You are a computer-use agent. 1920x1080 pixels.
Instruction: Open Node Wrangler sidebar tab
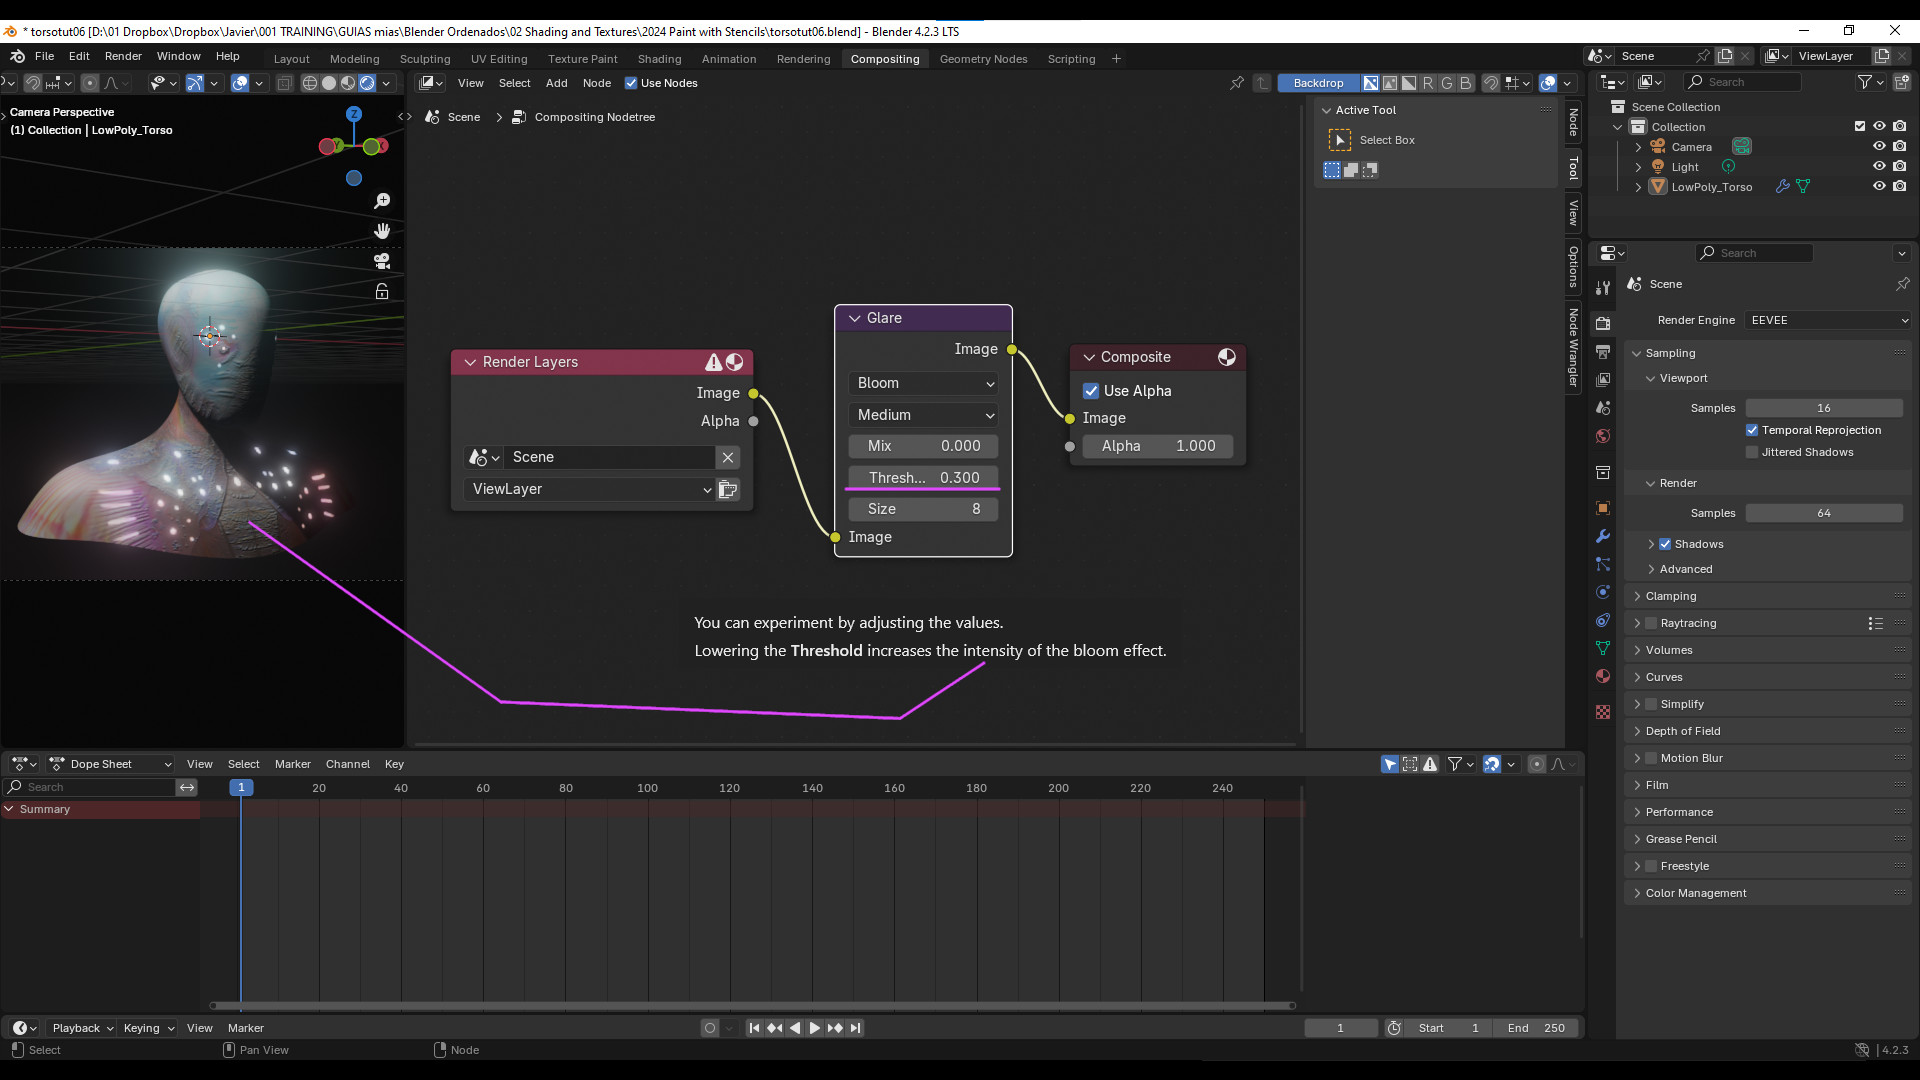coord(1573,348)
